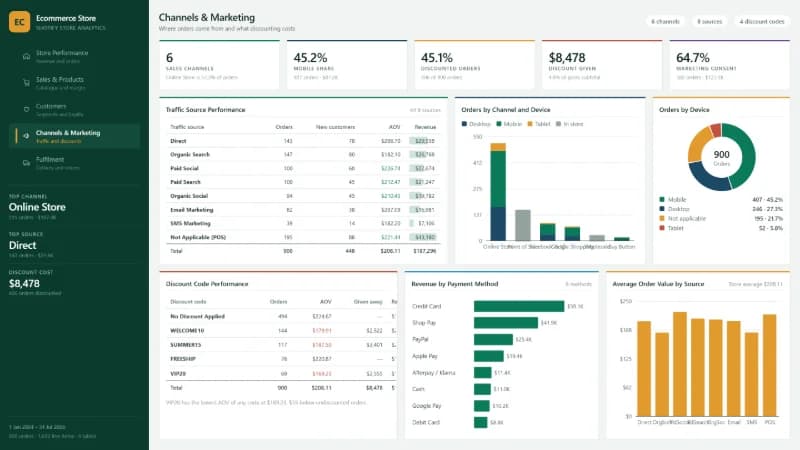The width and height of the screenshot is (800, 450).
Task: Click the WELCOME10 discount code row
Action: click(282, 331)
